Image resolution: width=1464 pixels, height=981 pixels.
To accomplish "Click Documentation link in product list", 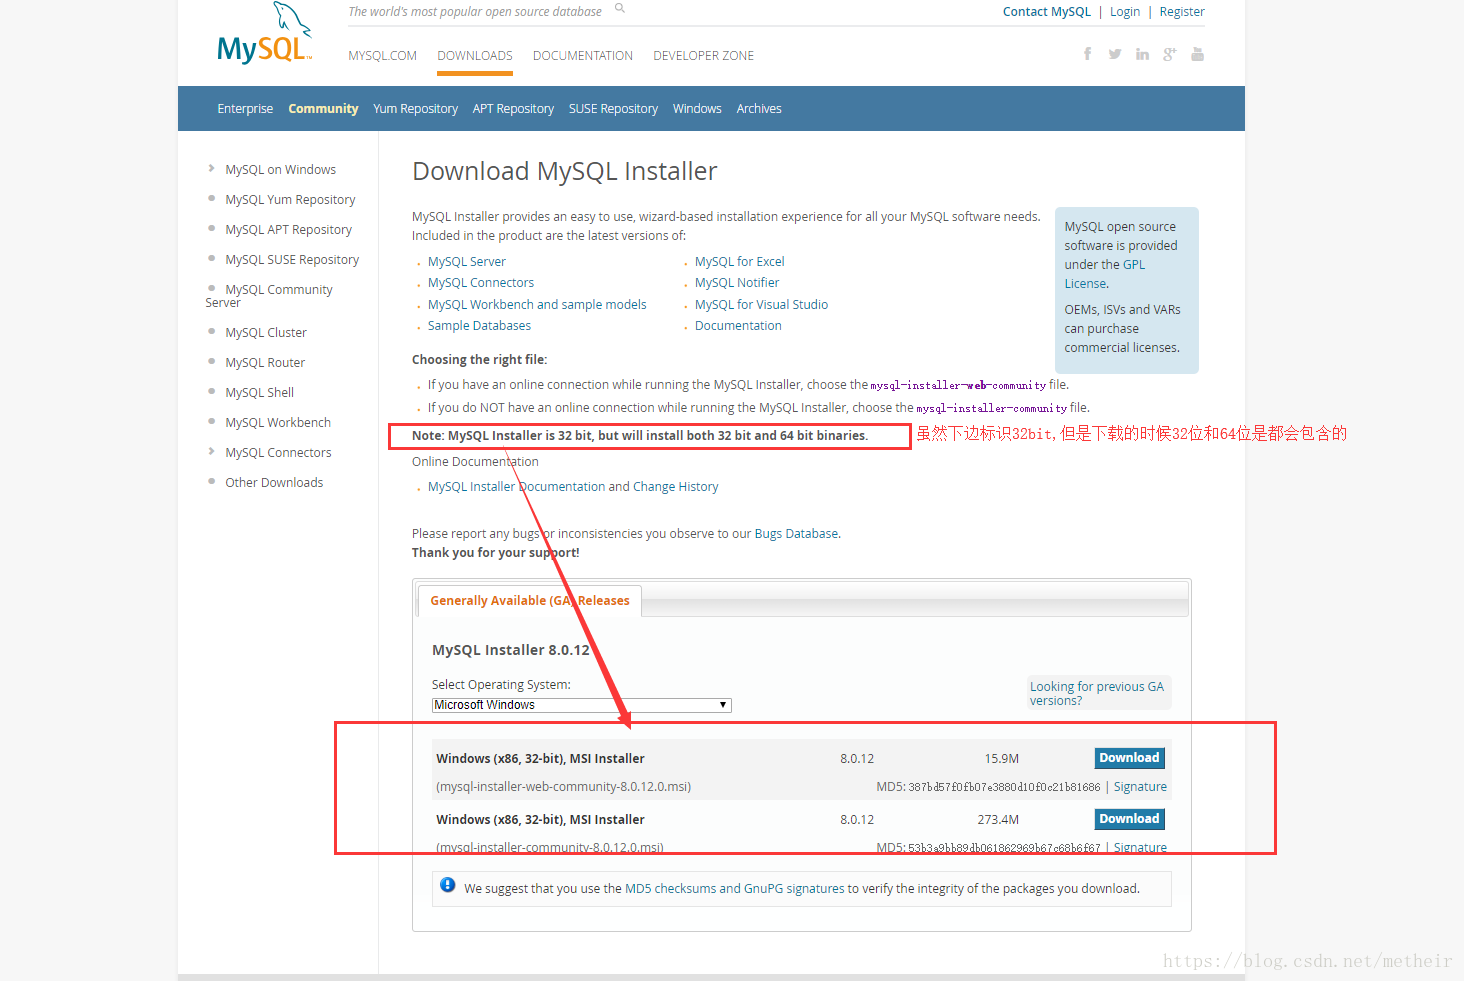I will tap(738, 326).
